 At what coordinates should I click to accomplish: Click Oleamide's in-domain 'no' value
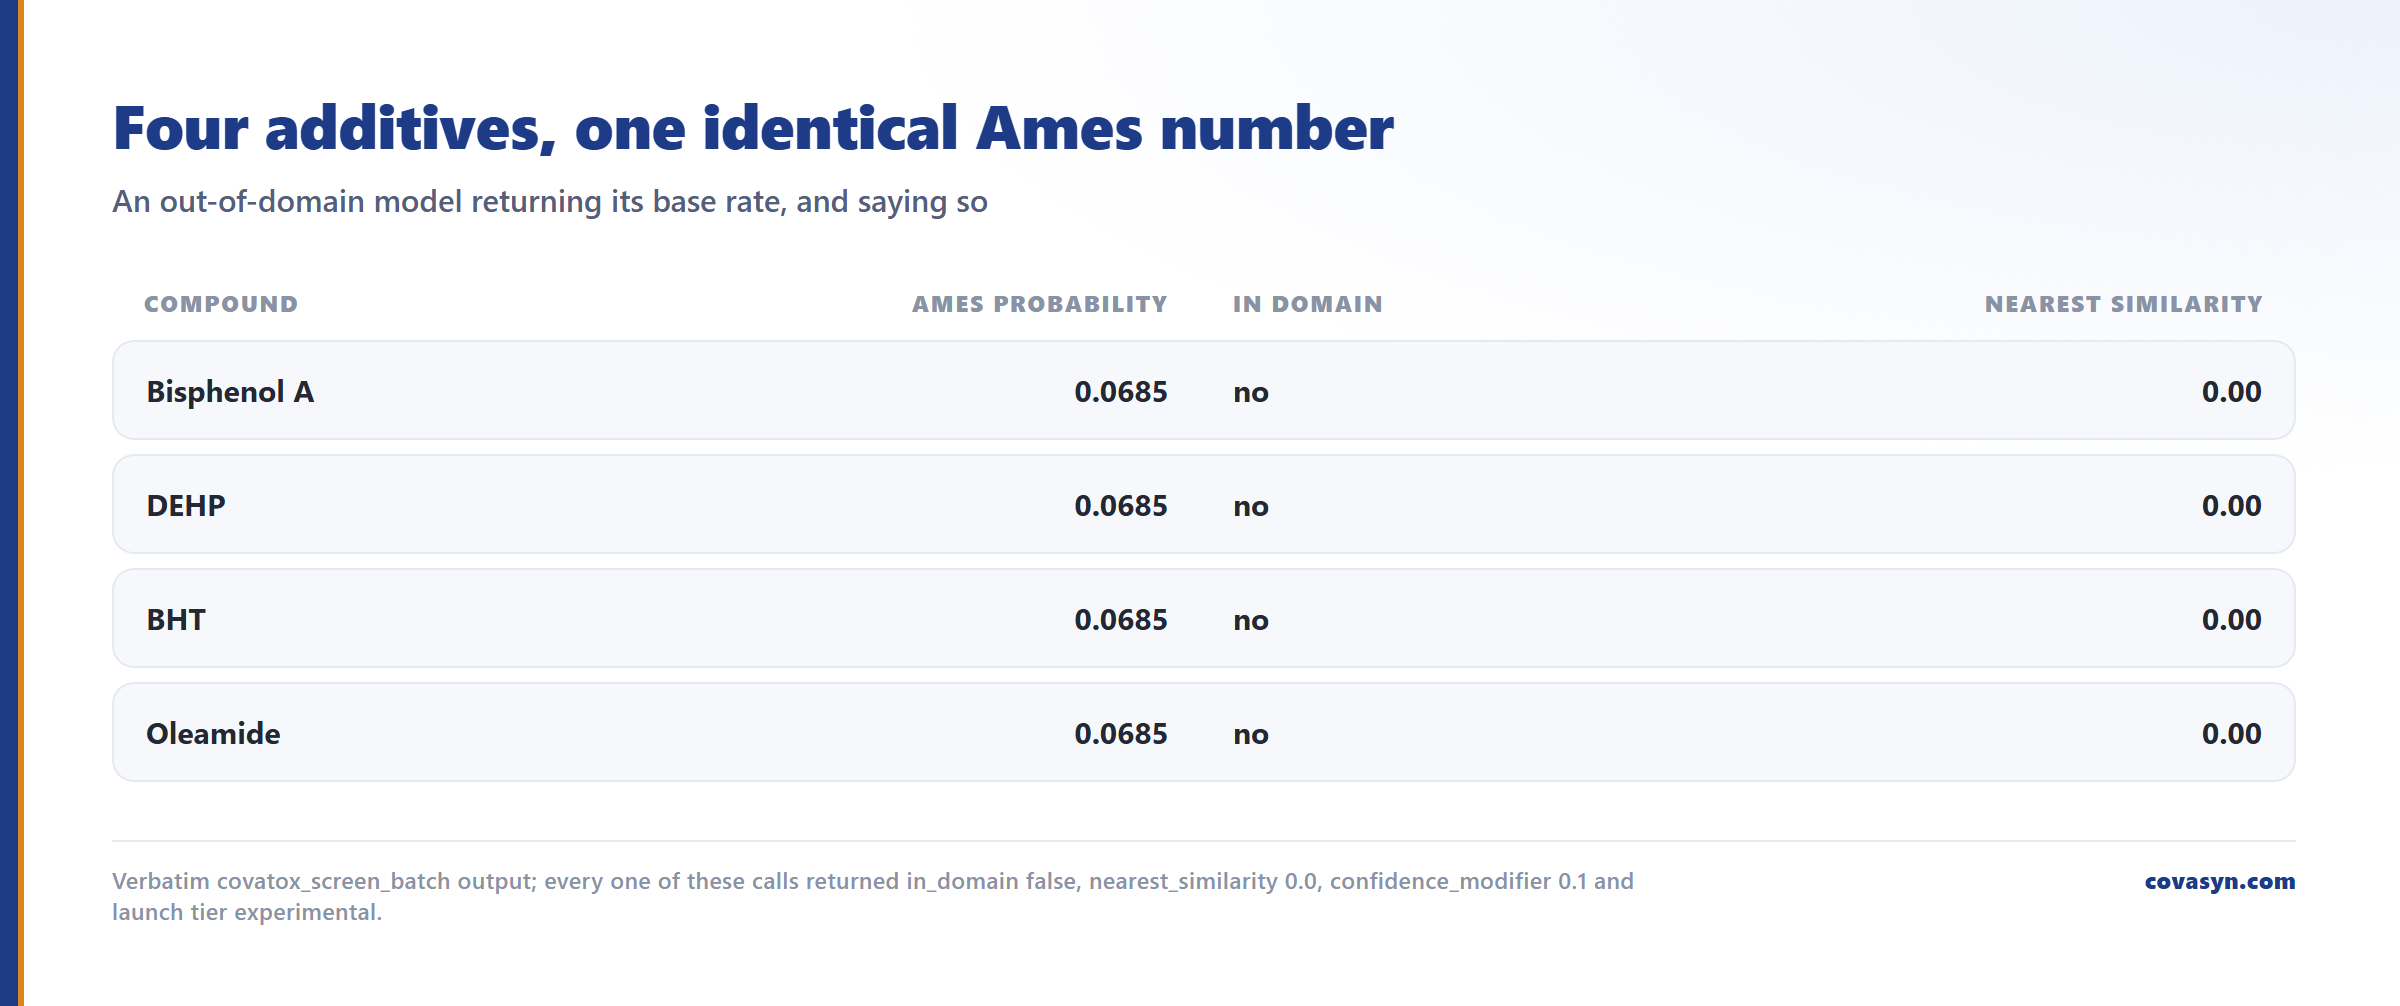tap(1251, 734)
